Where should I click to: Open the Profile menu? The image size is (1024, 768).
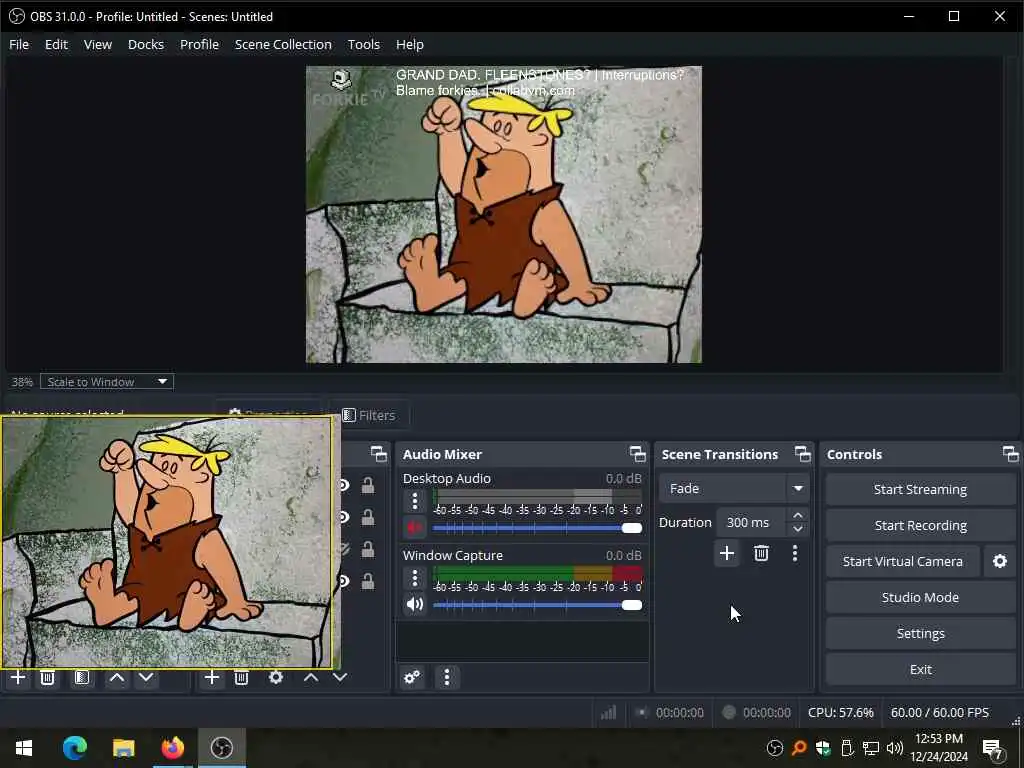pos(199,44)
